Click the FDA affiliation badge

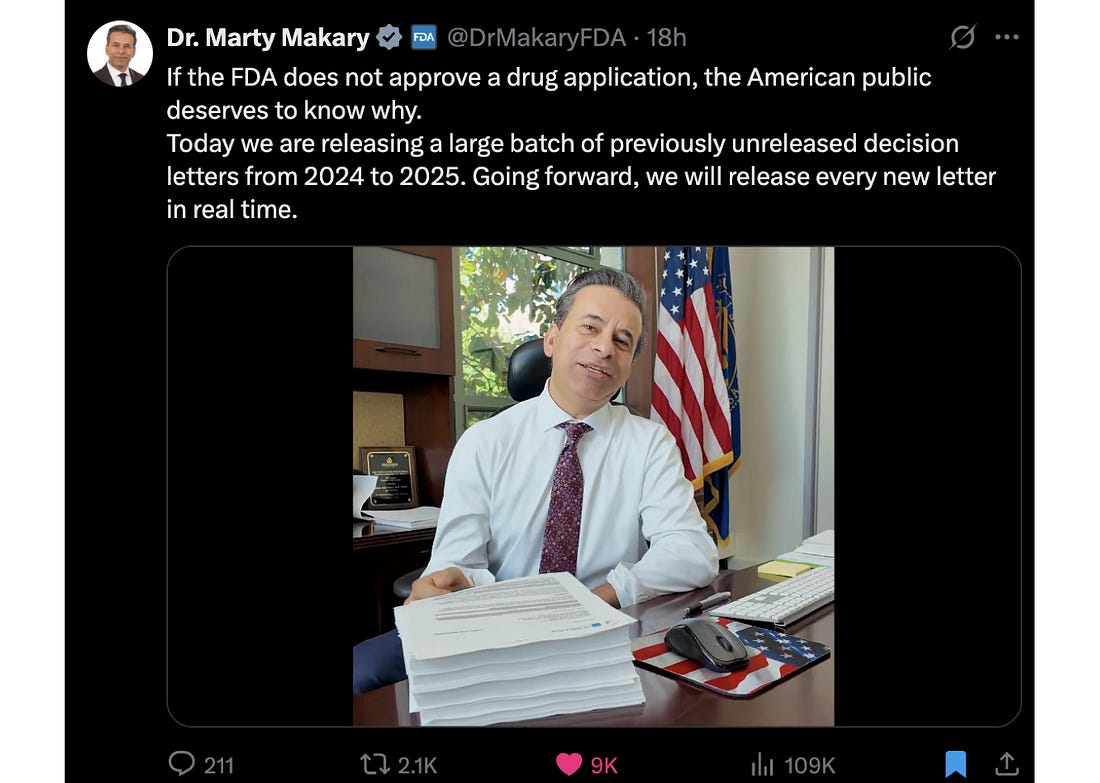click(424, 38)
